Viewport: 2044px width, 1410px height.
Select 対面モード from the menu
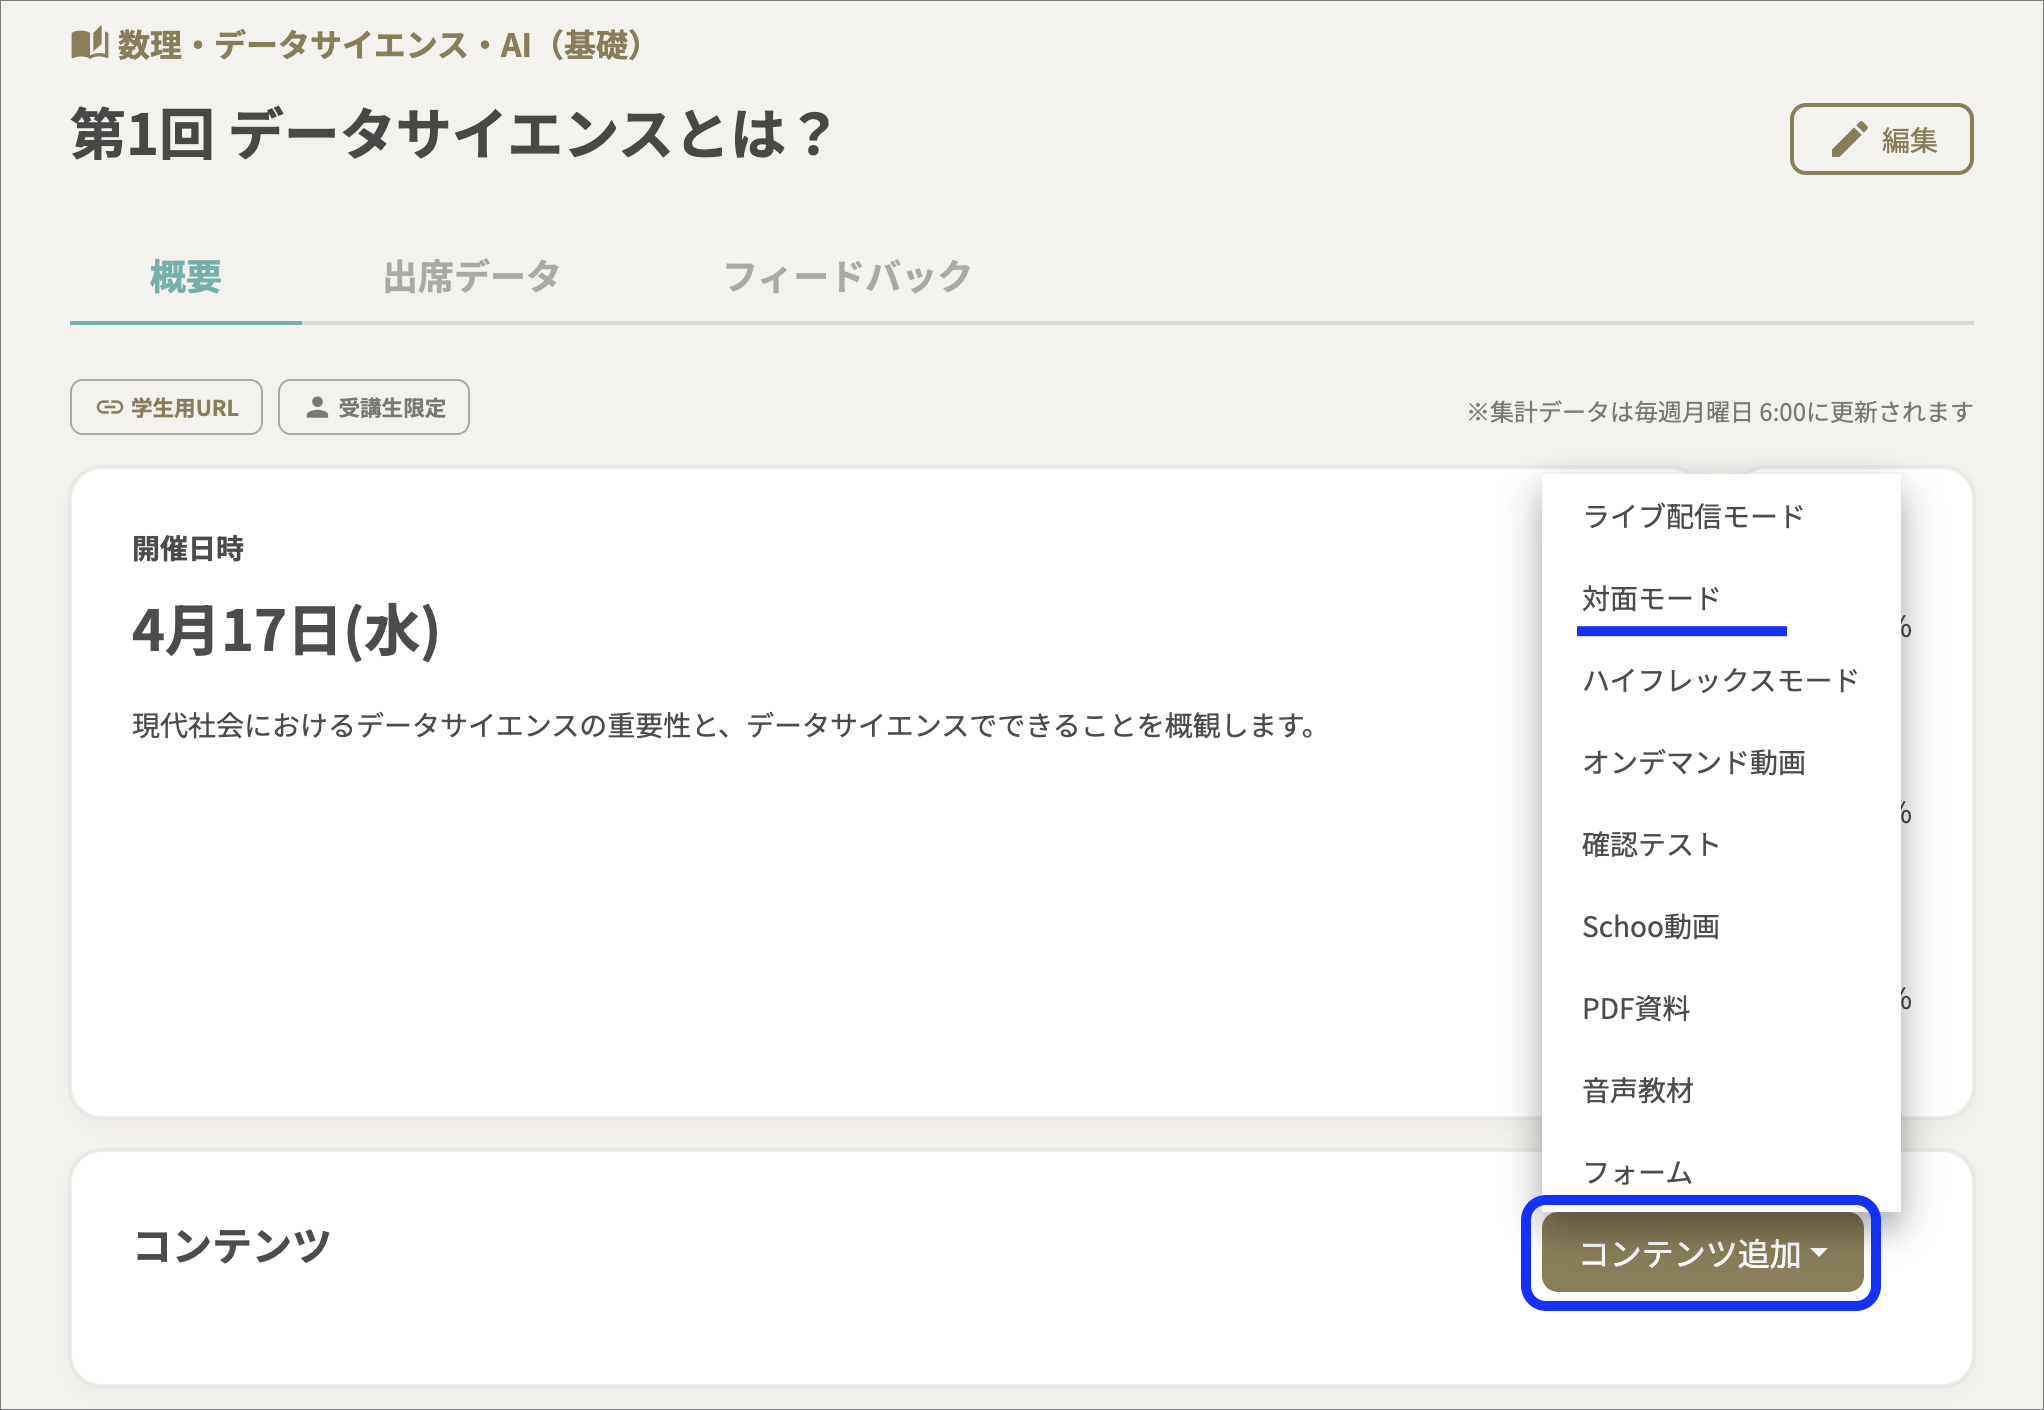click(x=1721, y=598)
